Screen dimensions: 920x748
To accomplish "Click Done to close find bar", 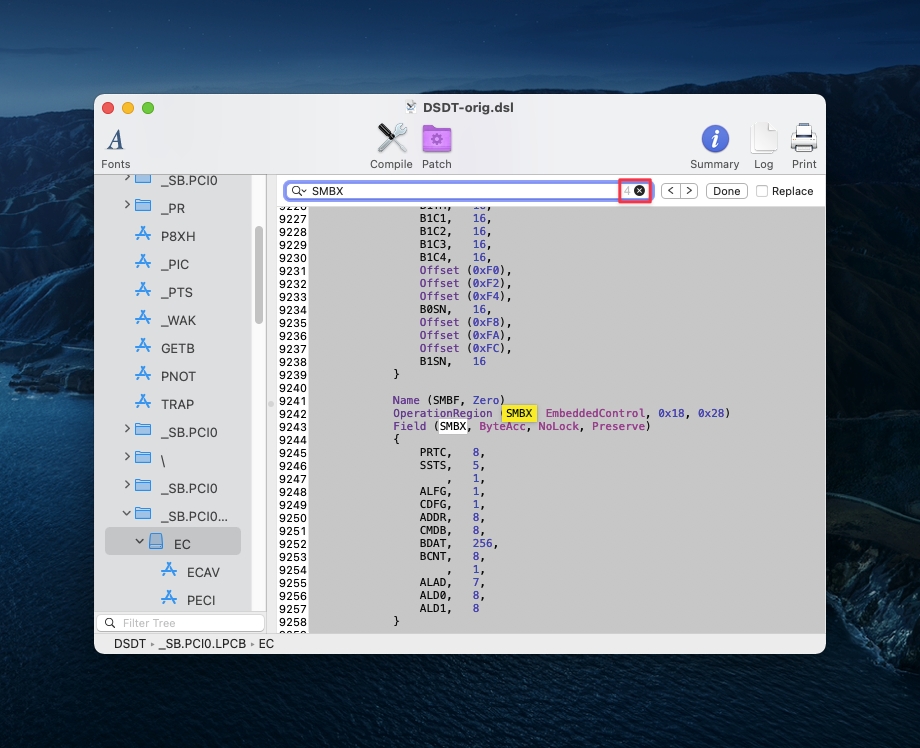I will 727,191.
